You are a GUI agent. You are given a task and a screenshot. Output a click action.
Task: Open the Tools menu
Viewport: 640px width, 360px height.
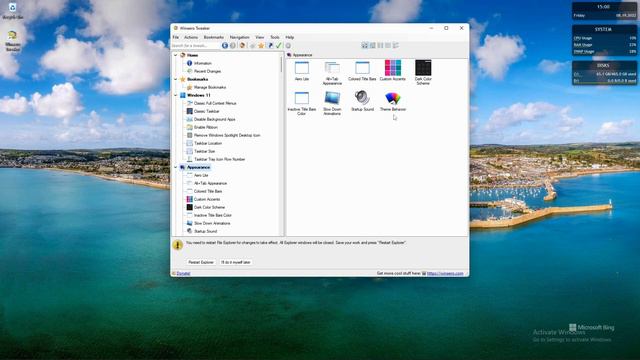point(275,37)
